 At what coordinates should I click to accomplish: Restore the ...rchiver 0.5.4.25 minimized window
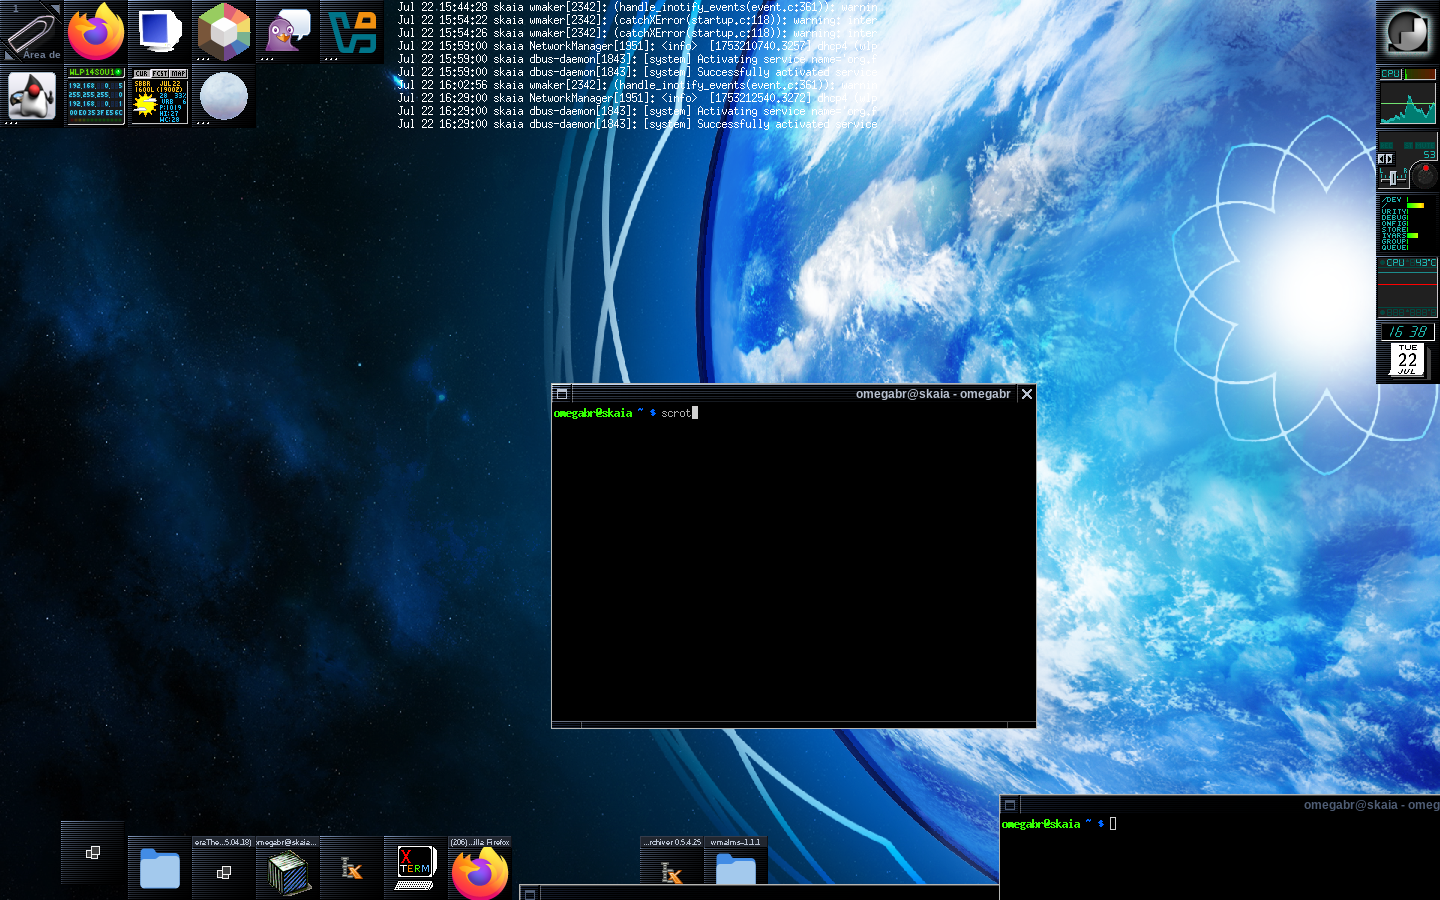pyautogui.click(x=672, y=862)
